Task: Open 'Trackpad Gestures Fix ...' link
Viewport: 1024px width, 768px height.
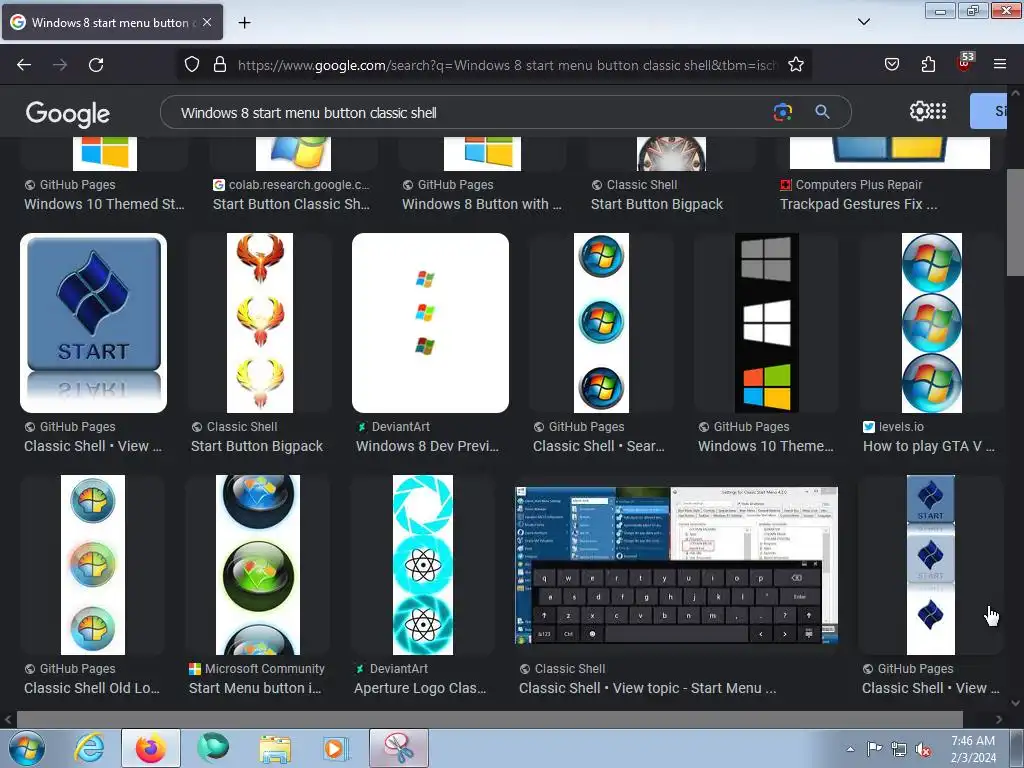Action: tap(859, 204)
